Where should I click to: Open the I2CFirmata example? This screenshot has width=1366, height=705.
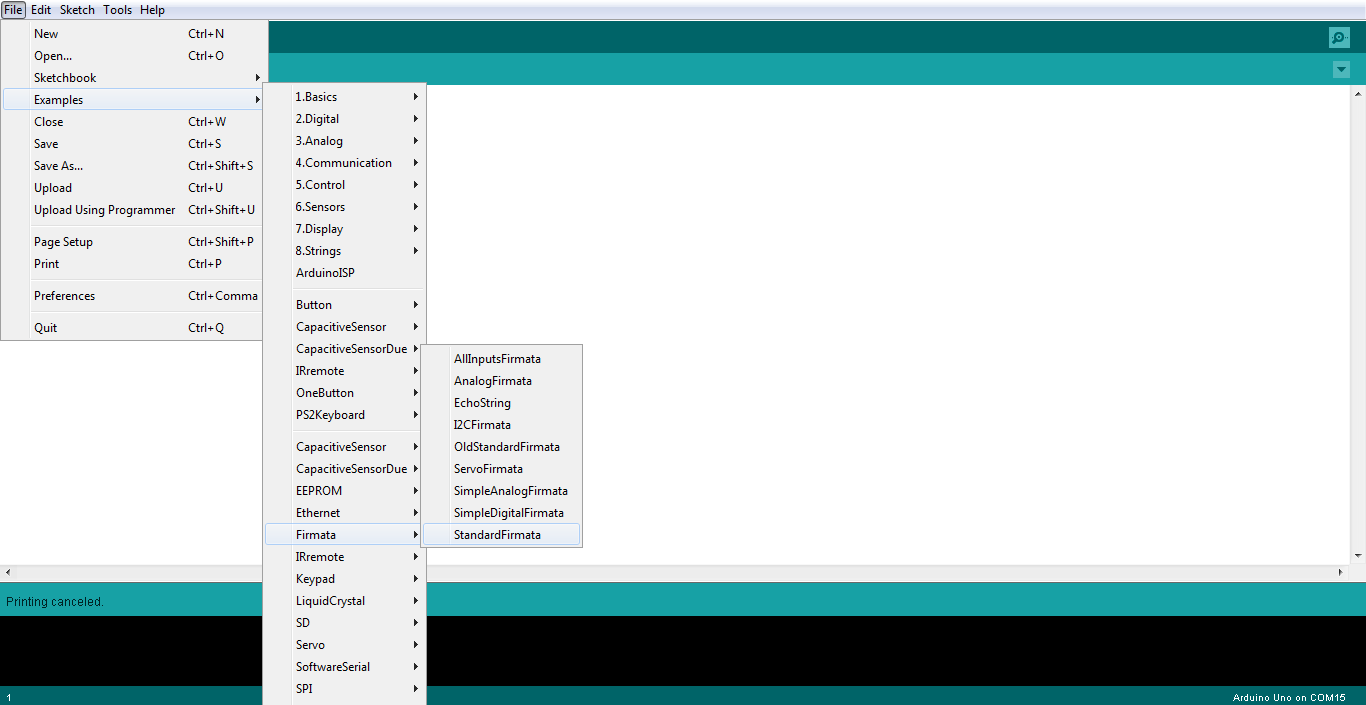click(483, 424)
